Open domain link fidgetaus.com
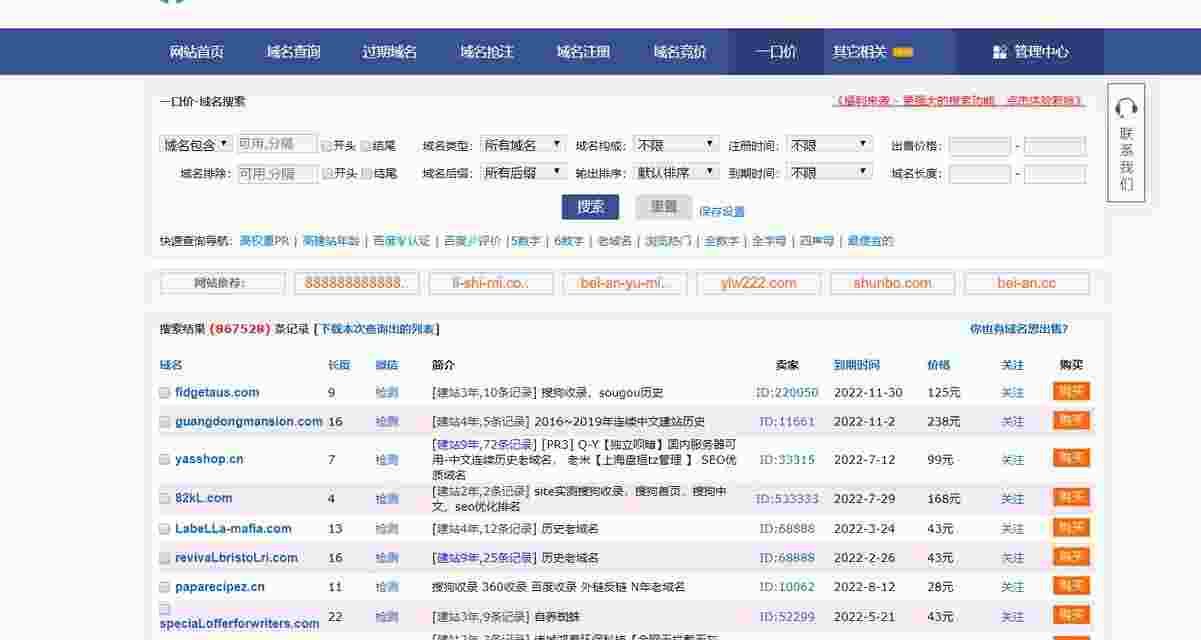This screenshot has height=640, width=1201. pyautogui.click(x=217, y=393)
